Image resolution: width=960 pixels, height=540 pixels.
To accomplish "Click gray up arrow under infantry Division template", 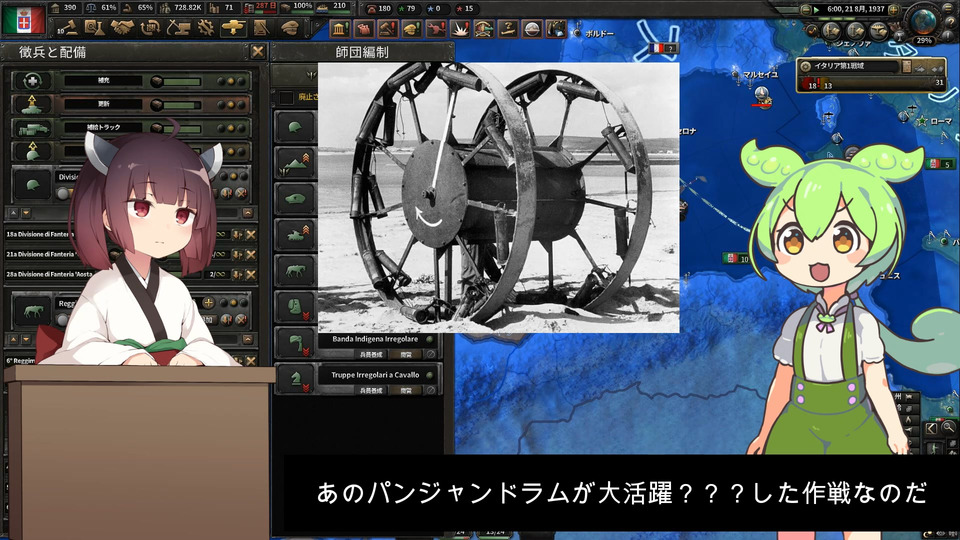I will click(13, 213).
